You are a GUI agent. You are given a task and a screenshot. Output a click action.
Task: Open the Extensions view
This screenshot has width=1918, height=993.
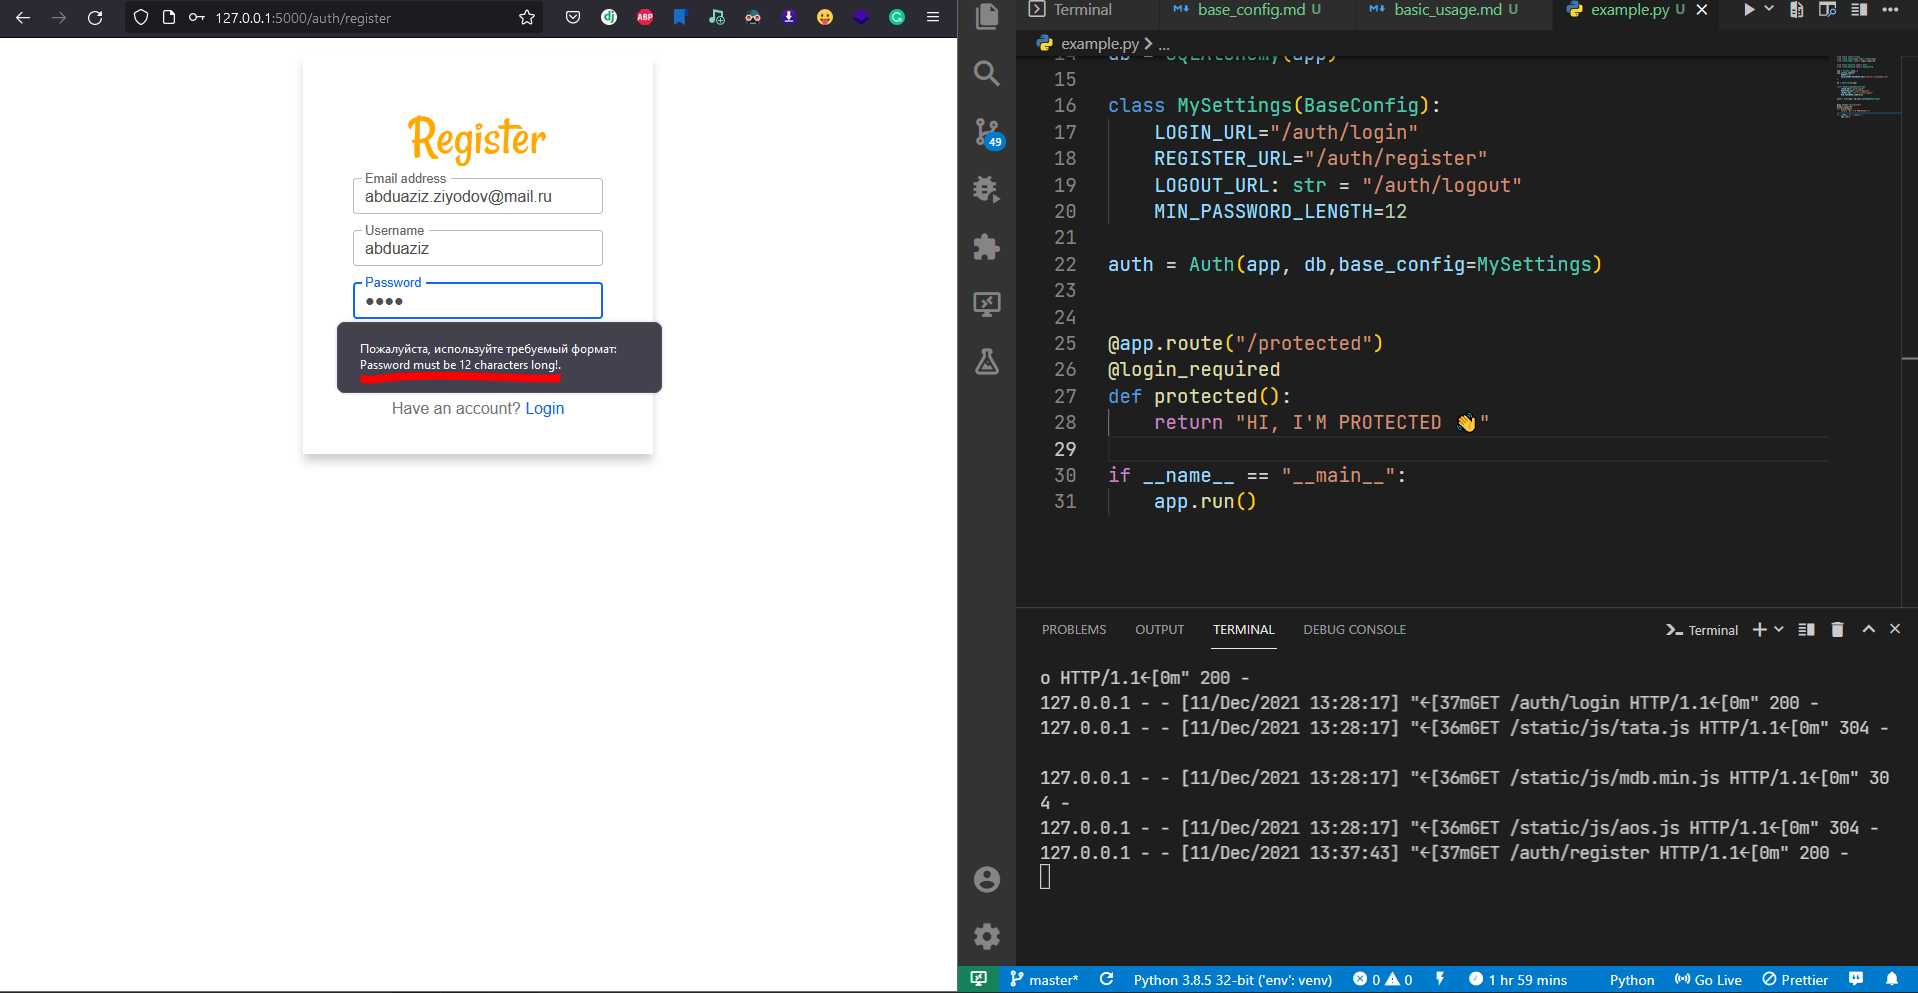(x=987, y=247)
